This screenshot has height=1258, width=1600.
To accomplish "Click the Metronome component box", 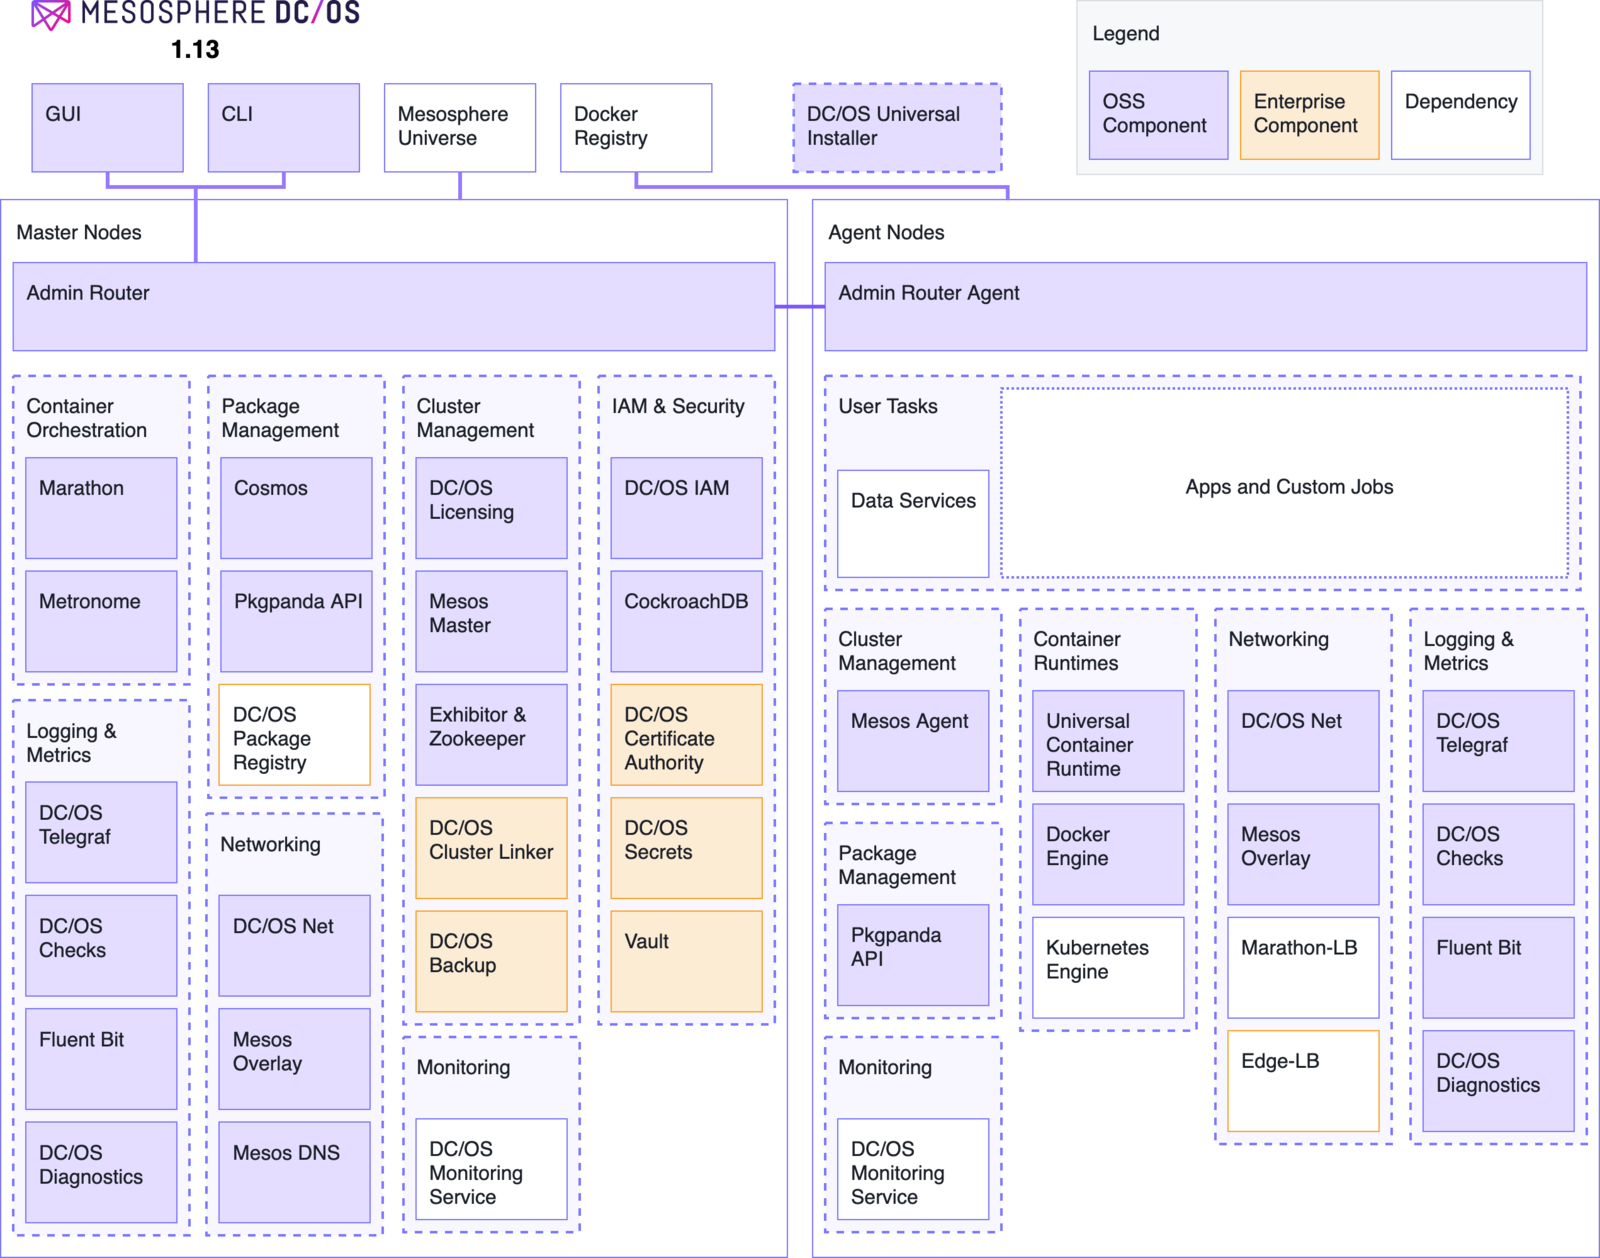I will click(x=101, y=621).
